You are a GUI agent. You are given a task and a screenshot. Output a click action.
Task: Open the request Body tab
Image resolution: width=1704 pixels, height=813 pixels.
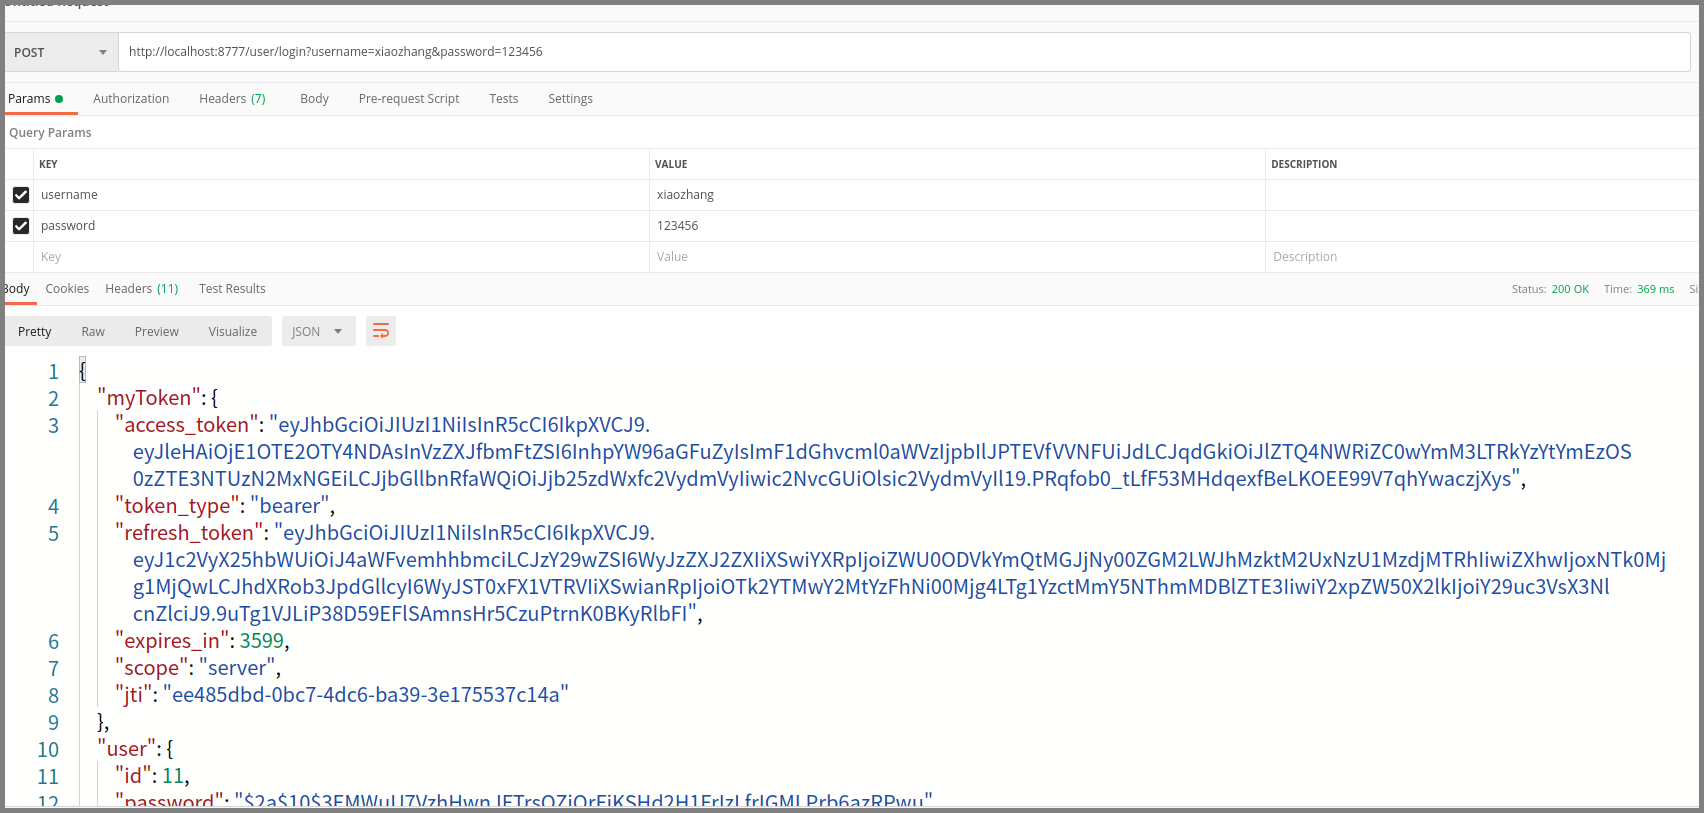tap(314, 99)
